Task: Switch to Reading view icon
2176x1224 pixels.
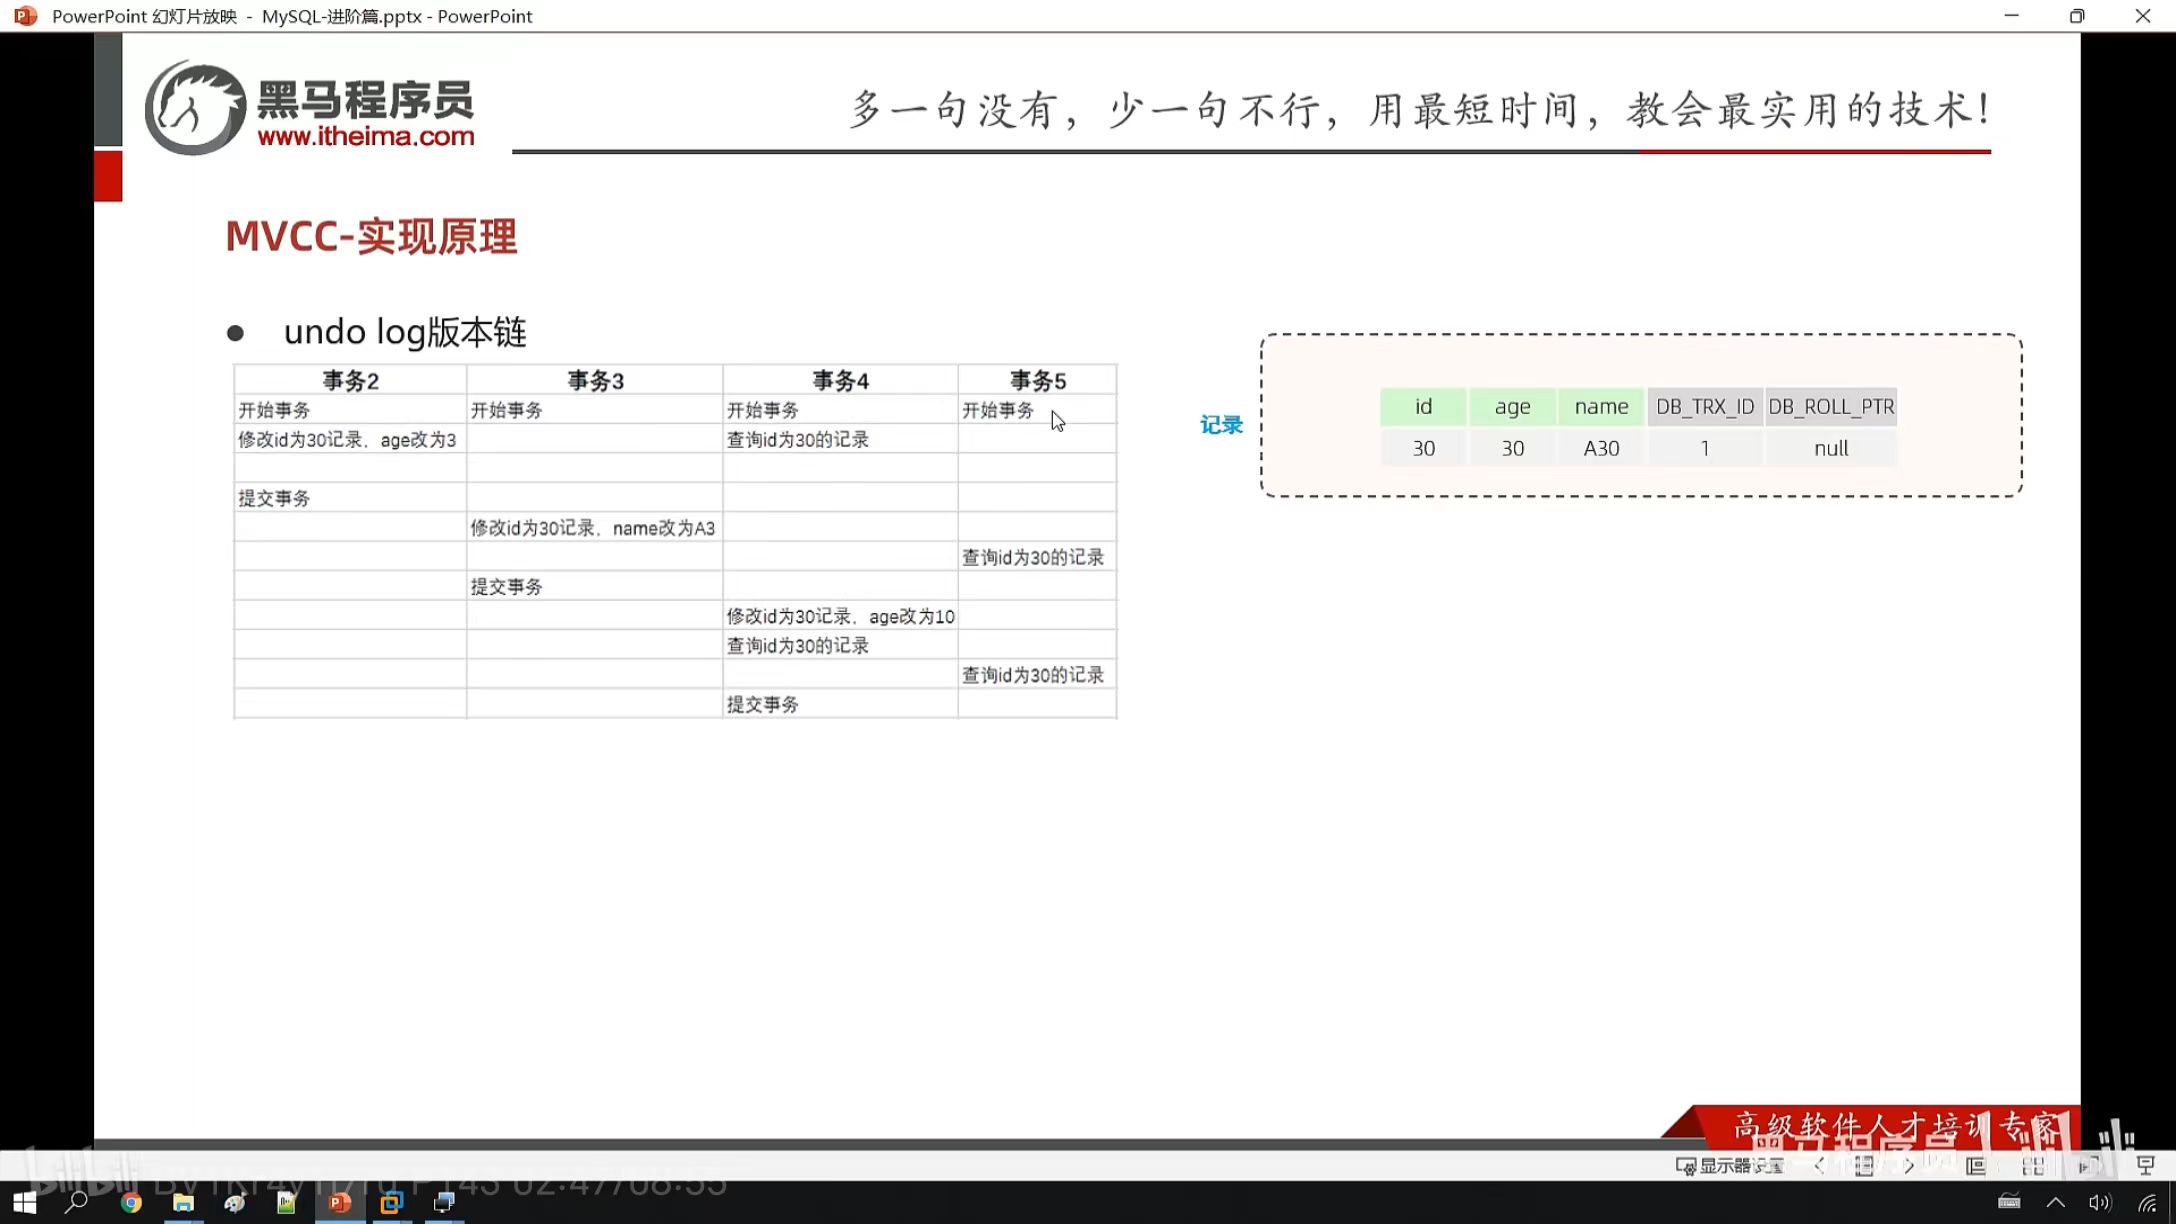Action: click(2089, 1166)
